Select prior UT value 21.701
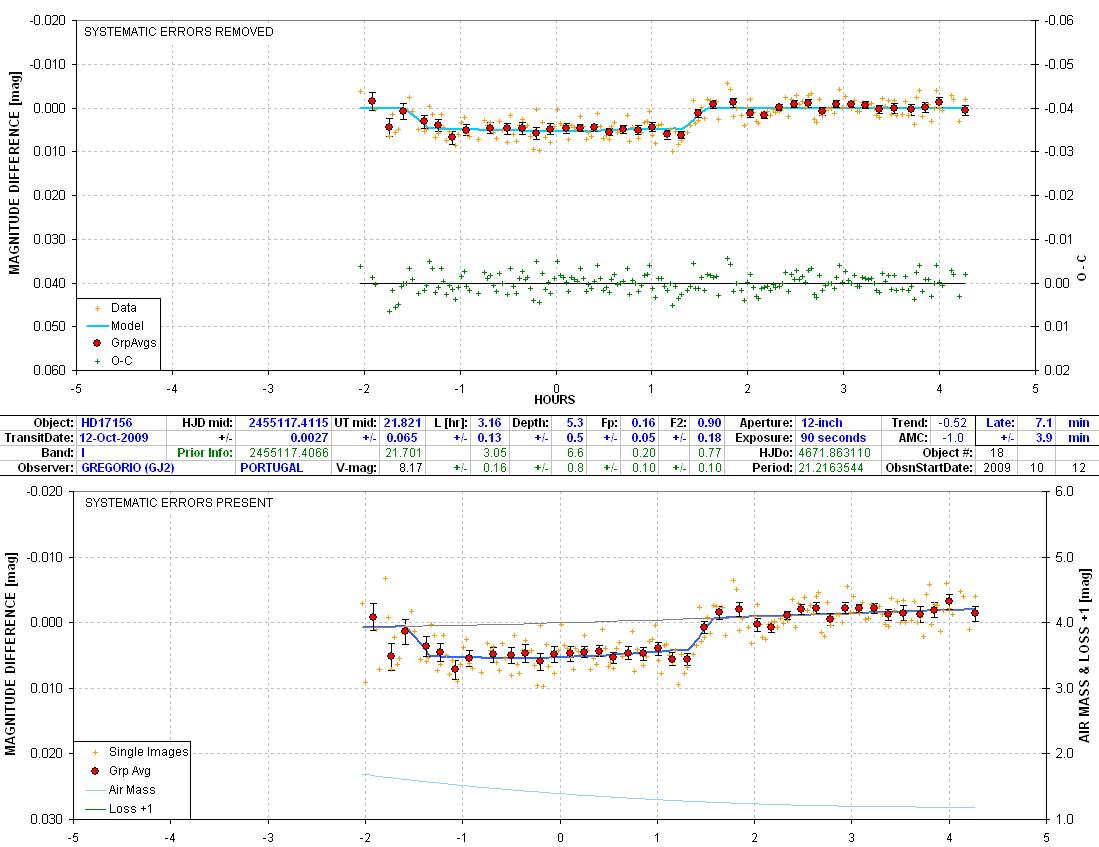The height and width of the screenshot is (847, 1099). 403,453
